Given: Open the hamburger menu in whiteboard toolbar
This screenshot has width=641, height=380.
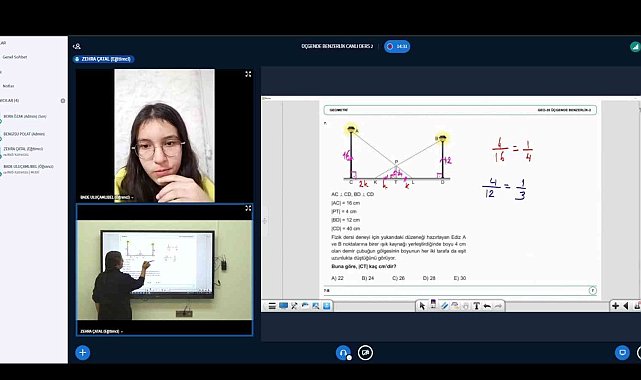Looking at the screenshot, I should (x=272, y=306).
